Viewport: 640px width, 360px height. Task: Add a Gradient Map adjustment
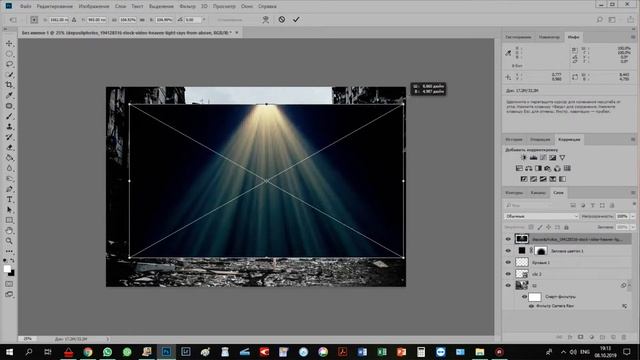click(562, 179)
